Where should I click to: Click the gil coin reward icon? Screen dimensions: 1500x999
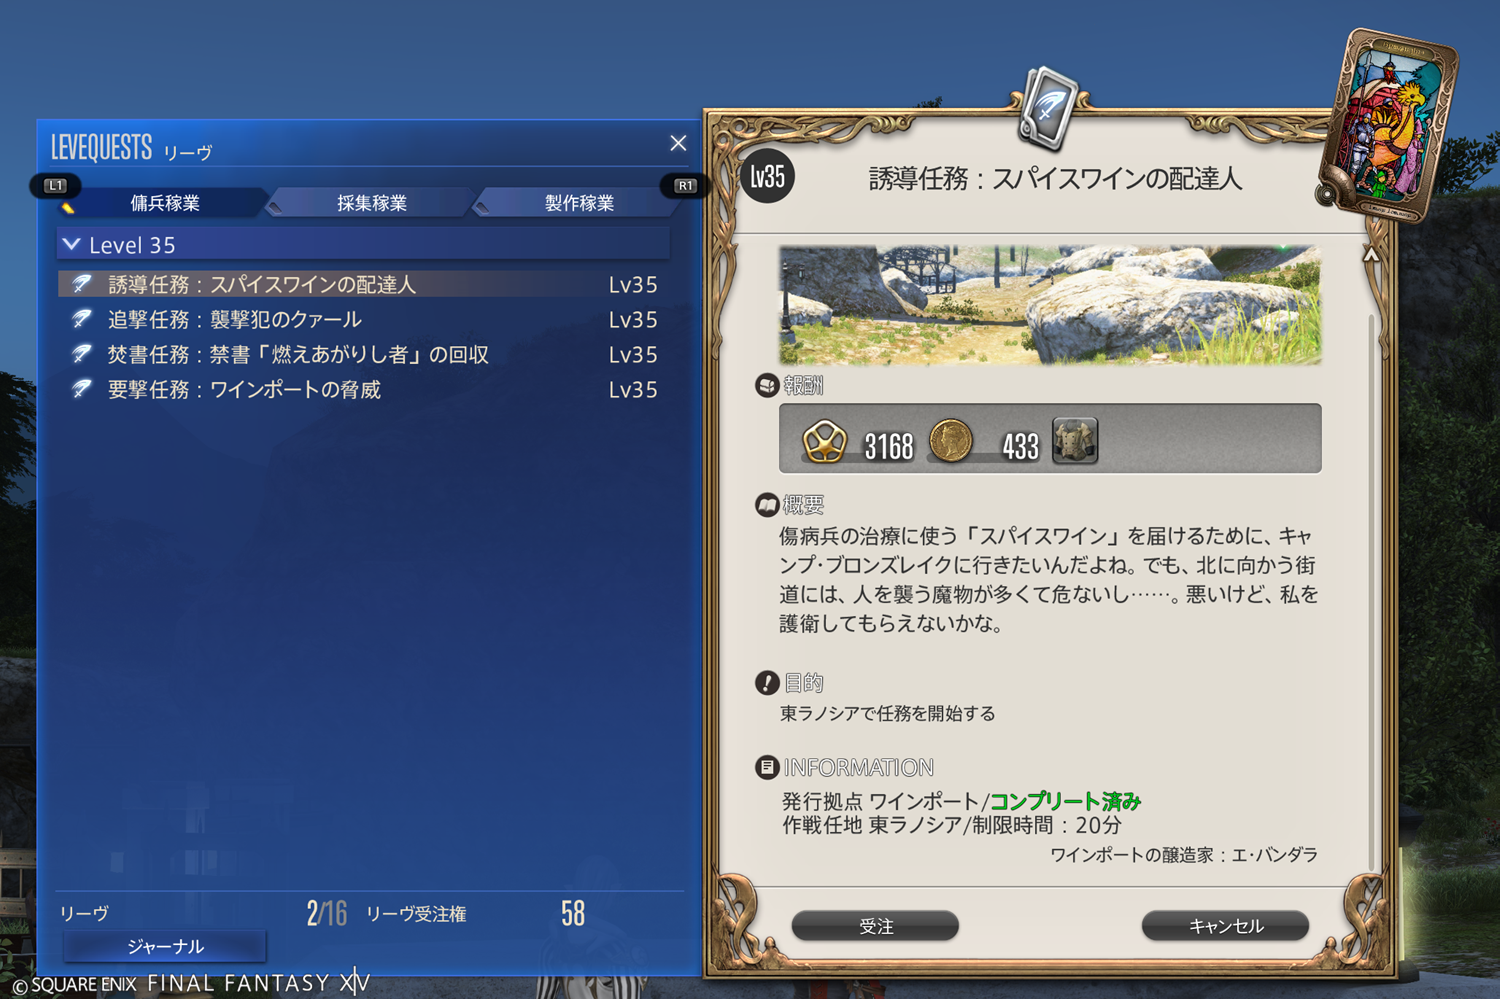[x=951, y=441]
